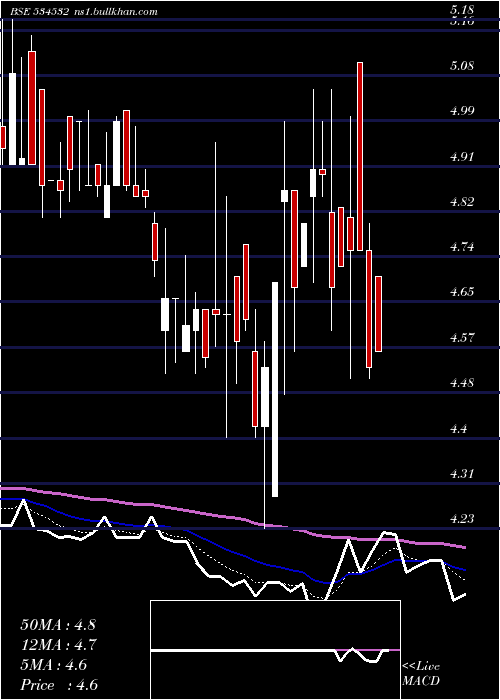Click the tall red candle peaking near 5.08
Screen dimensions: 500x700
coord(360,156)
